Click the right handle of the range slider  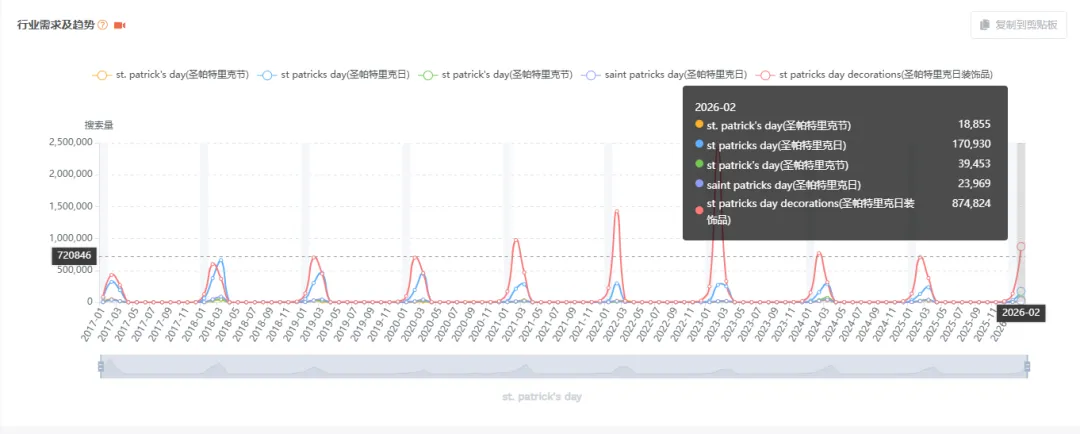point(1027,367)
